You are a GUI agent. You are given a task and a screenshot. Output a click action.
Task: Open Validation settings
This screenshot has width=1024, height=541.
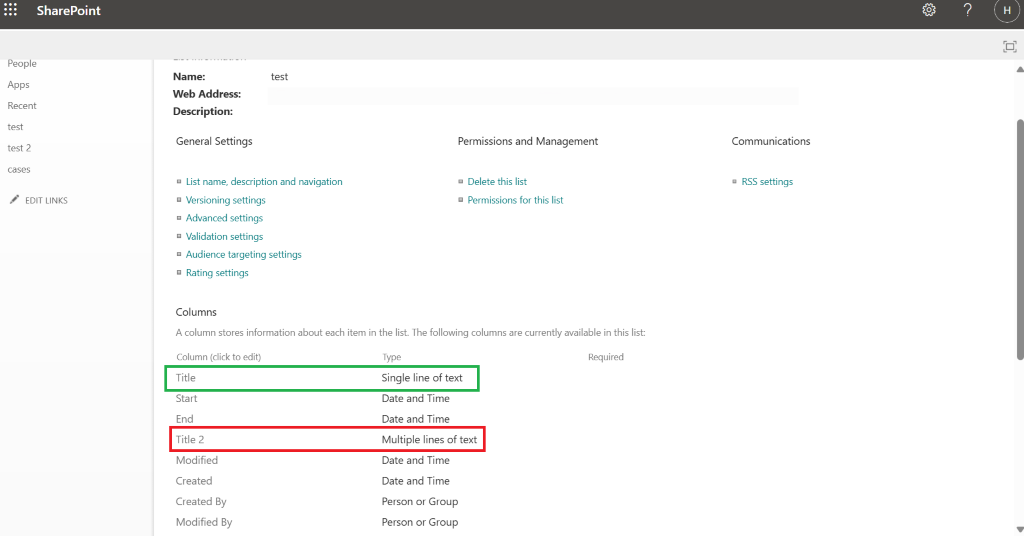224,237
